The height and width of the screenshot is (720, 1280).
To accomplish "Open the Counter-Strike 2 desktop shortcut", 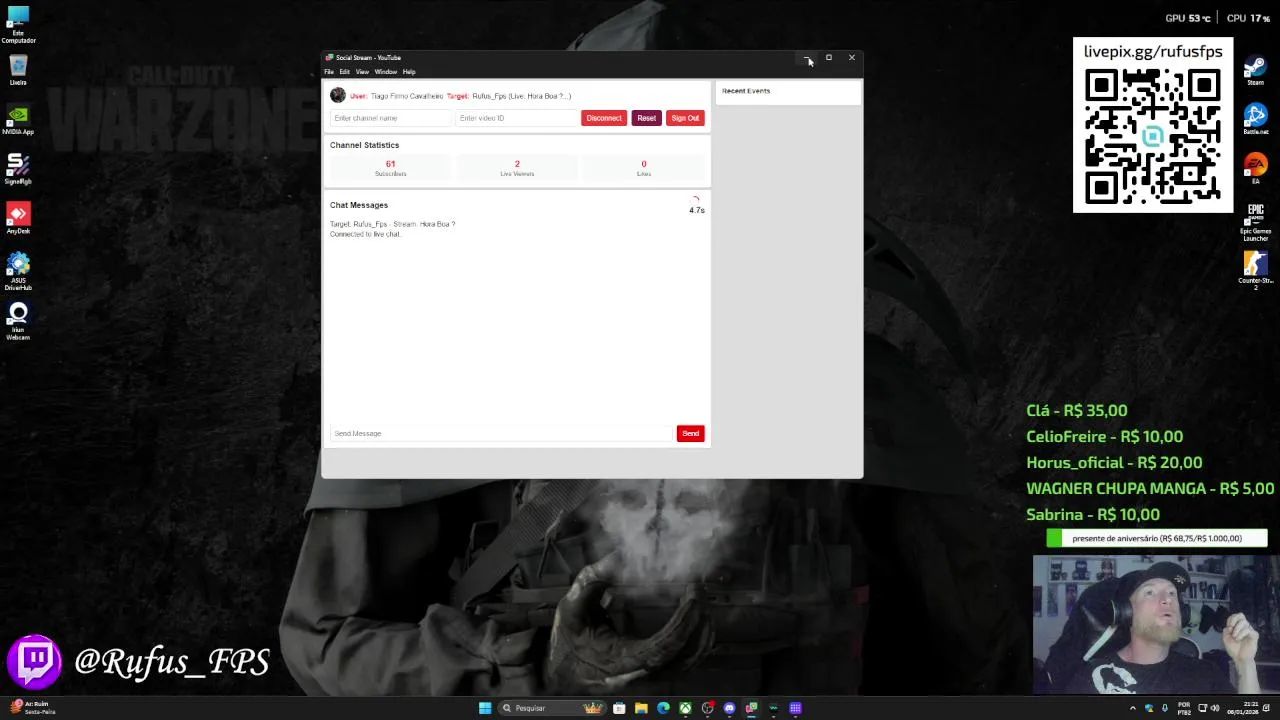I will pyautogui.click(x=1255, y=270).
